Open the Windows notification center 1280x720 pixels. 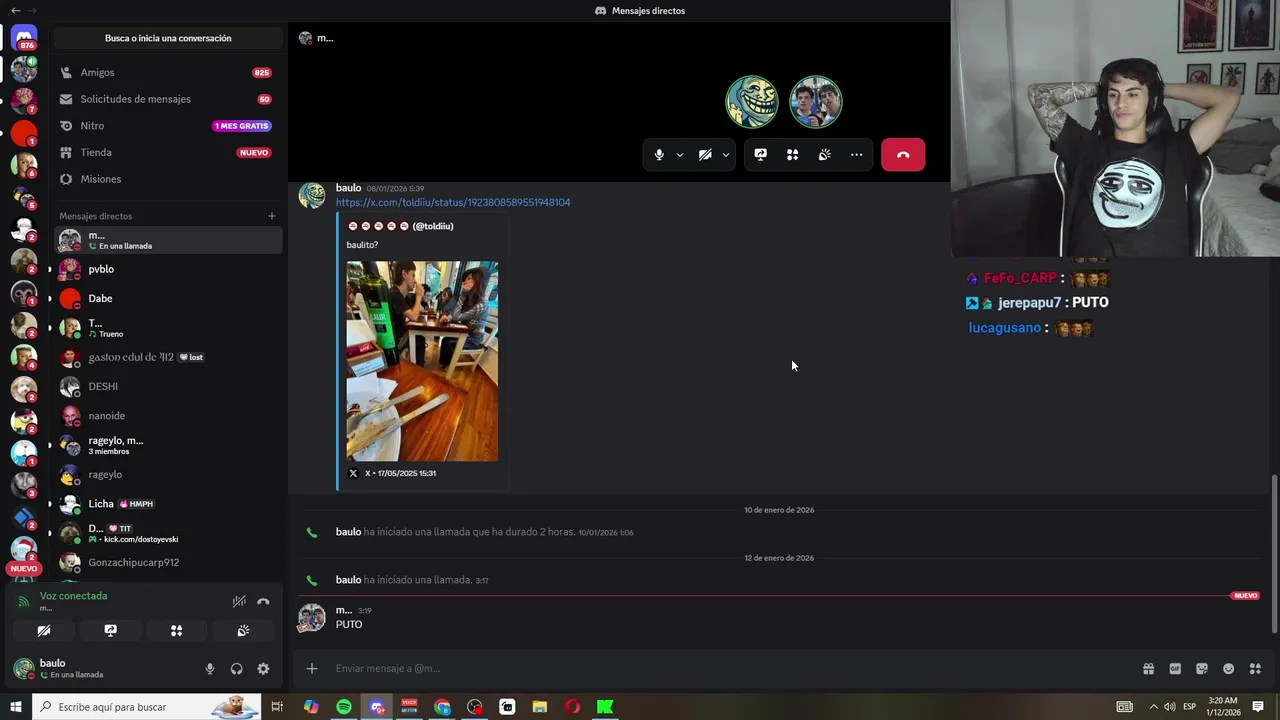point(1258,707)
